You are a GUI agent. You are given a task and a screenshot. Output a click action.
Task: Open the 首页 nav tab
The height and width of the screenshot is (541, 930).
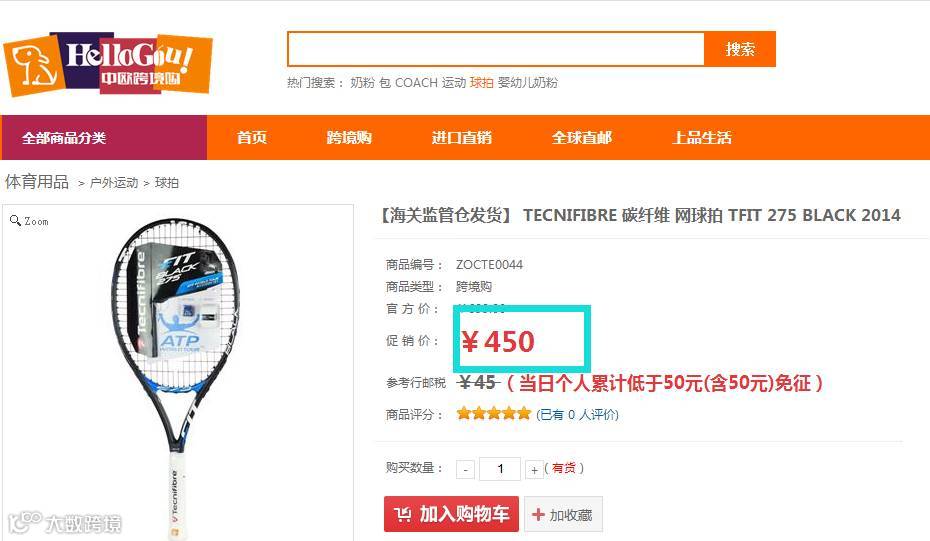252,138
